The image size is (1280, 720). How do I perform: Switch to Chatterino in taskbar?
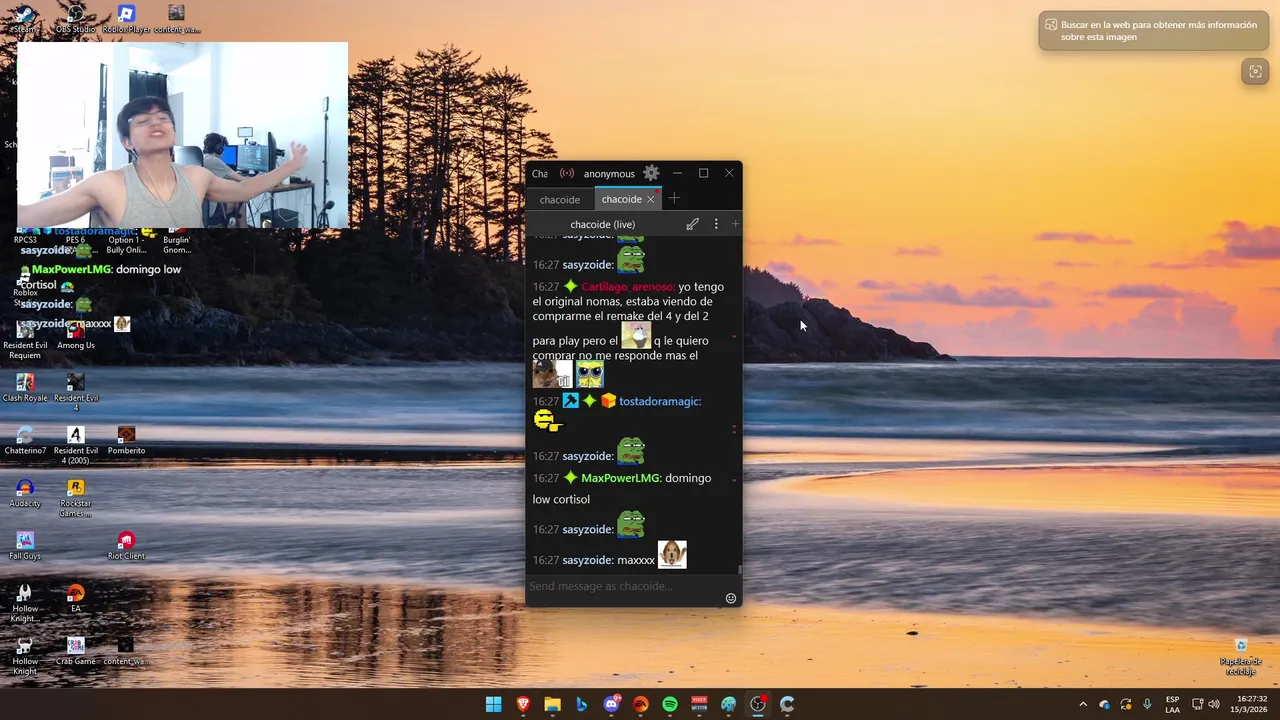(787, 704)
